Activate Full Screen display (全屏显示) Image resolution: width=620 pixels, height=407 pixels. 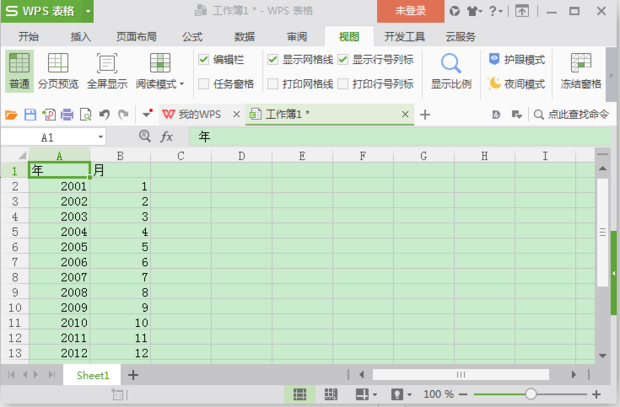pyautogui.click(x=107, y=71)
